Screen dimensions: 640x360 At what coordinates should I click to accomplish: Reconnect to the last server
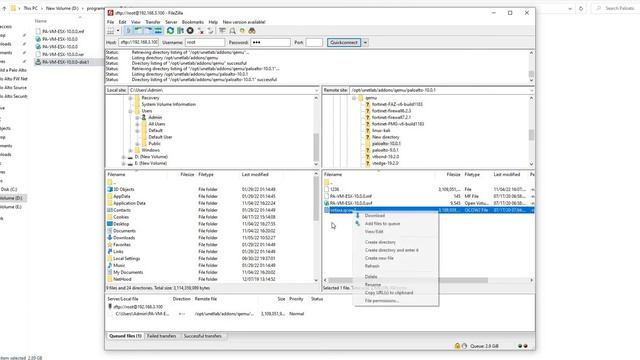pyautogui.click(x=211, y=31)
